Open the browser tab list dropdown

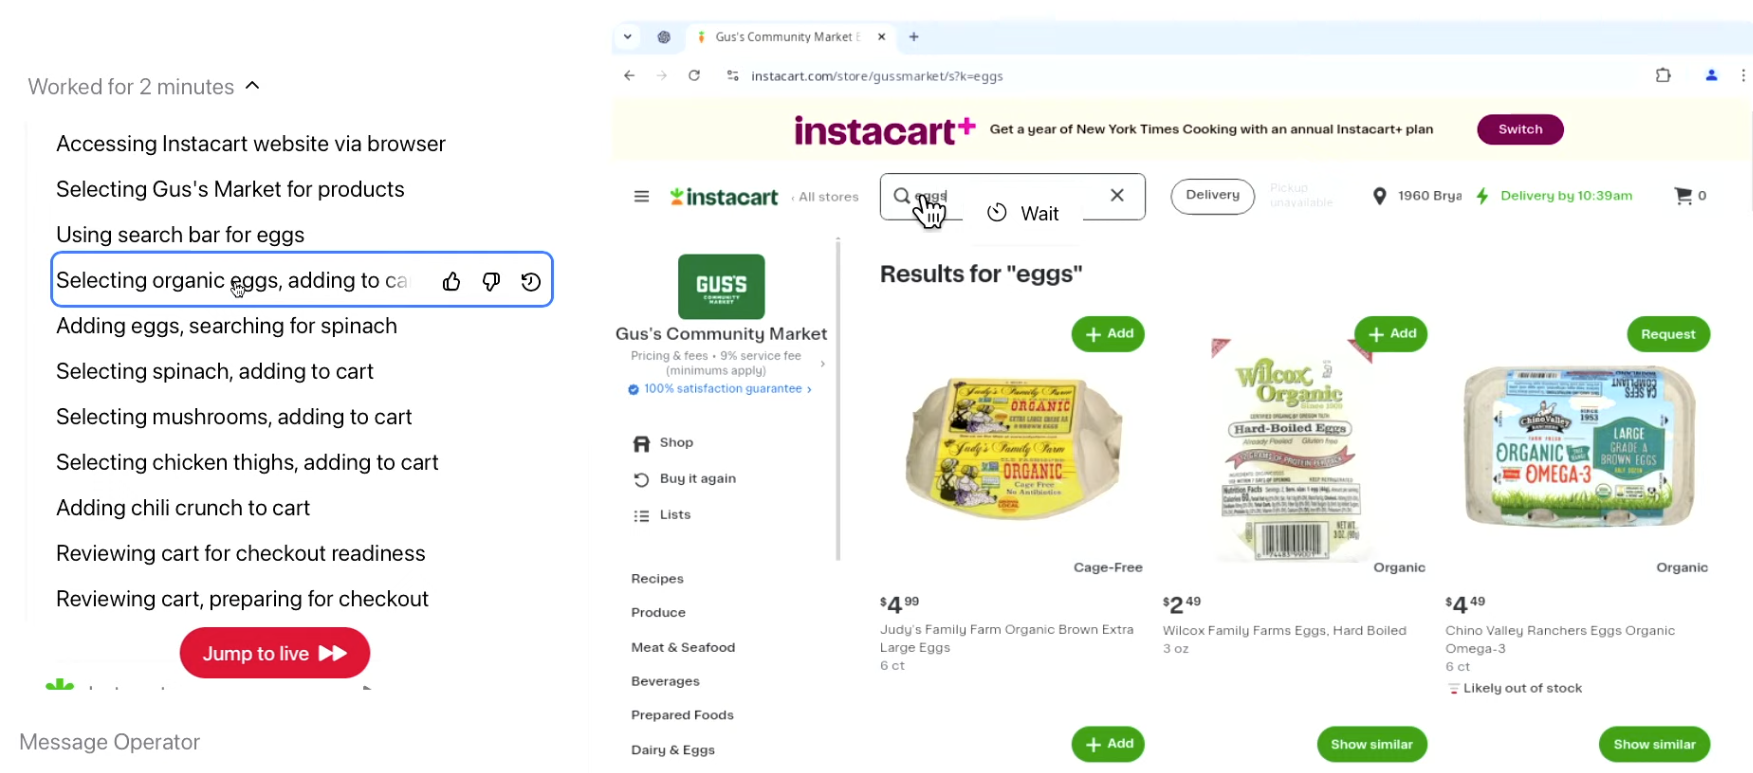point(628,37)
